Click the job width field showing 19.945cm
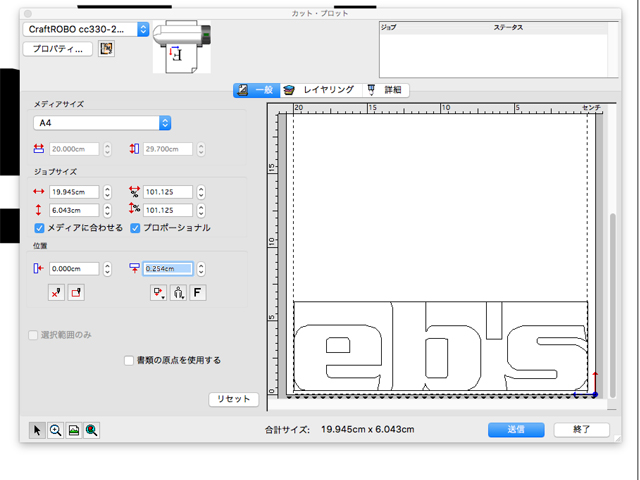 pyautogui.click(x=74, y=191)
